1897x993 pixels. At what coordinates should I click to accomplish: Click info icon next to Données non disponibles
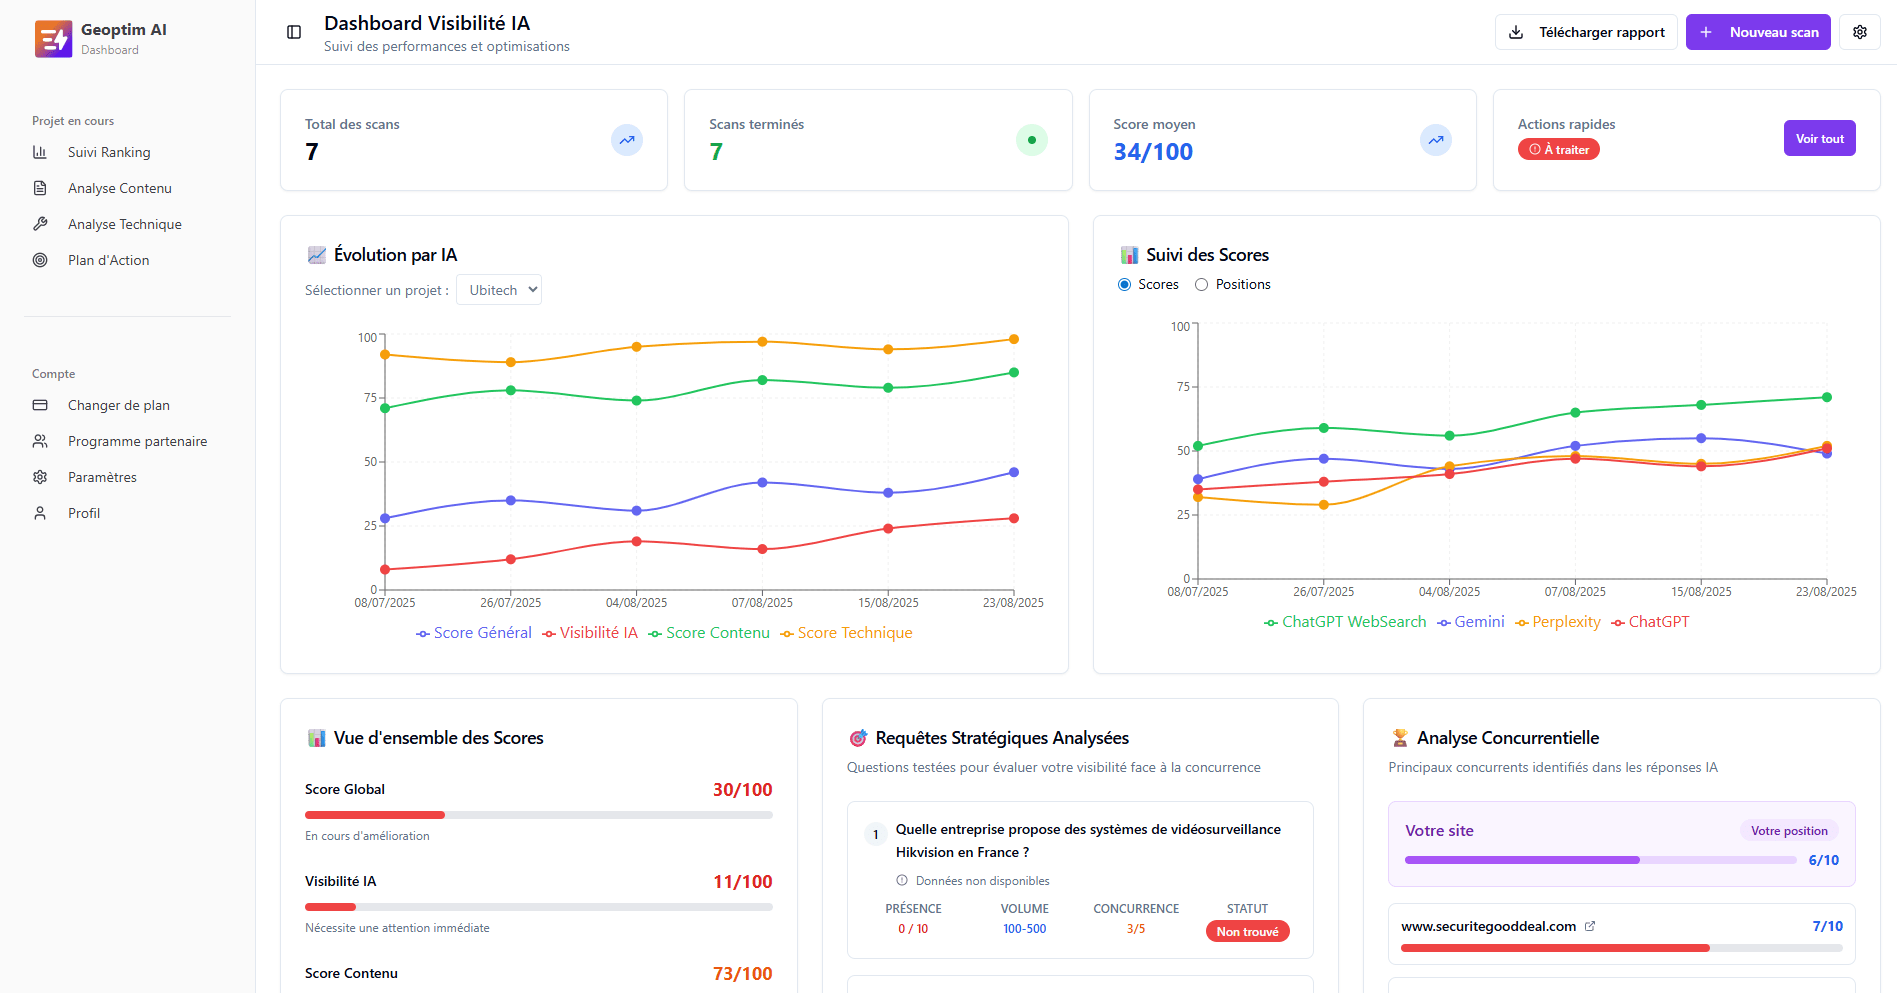902,881
